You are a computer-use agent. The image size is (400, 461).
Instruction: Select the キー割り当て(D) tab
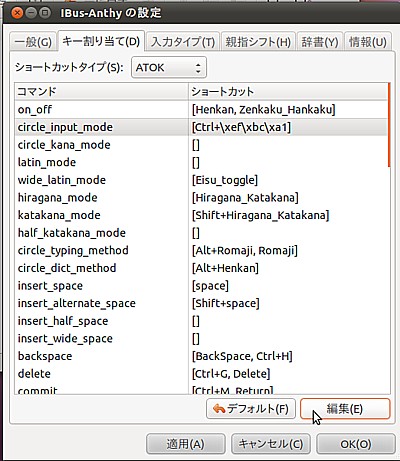click(101, 41)
